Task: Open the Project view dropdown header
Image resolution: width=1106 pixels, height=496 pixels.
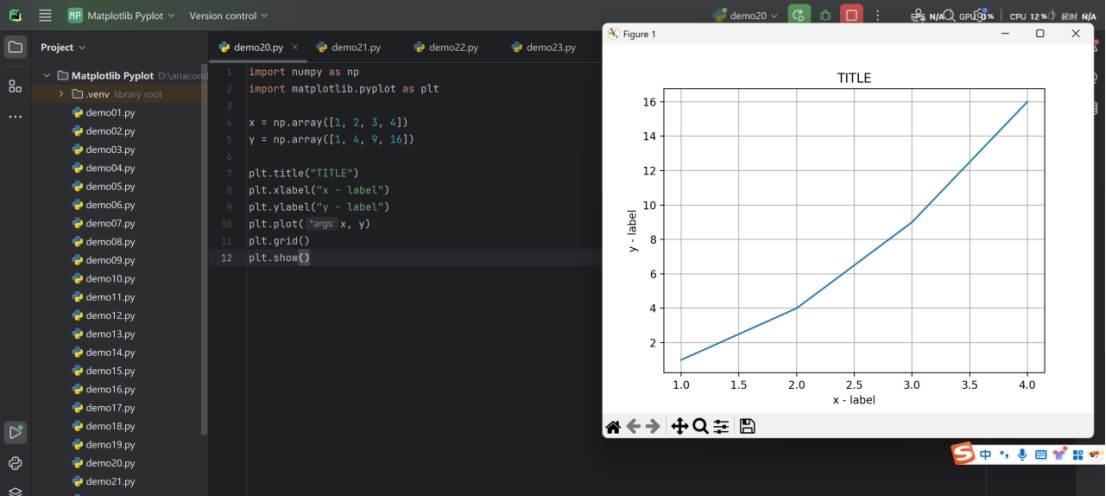Action: (63, 47)
